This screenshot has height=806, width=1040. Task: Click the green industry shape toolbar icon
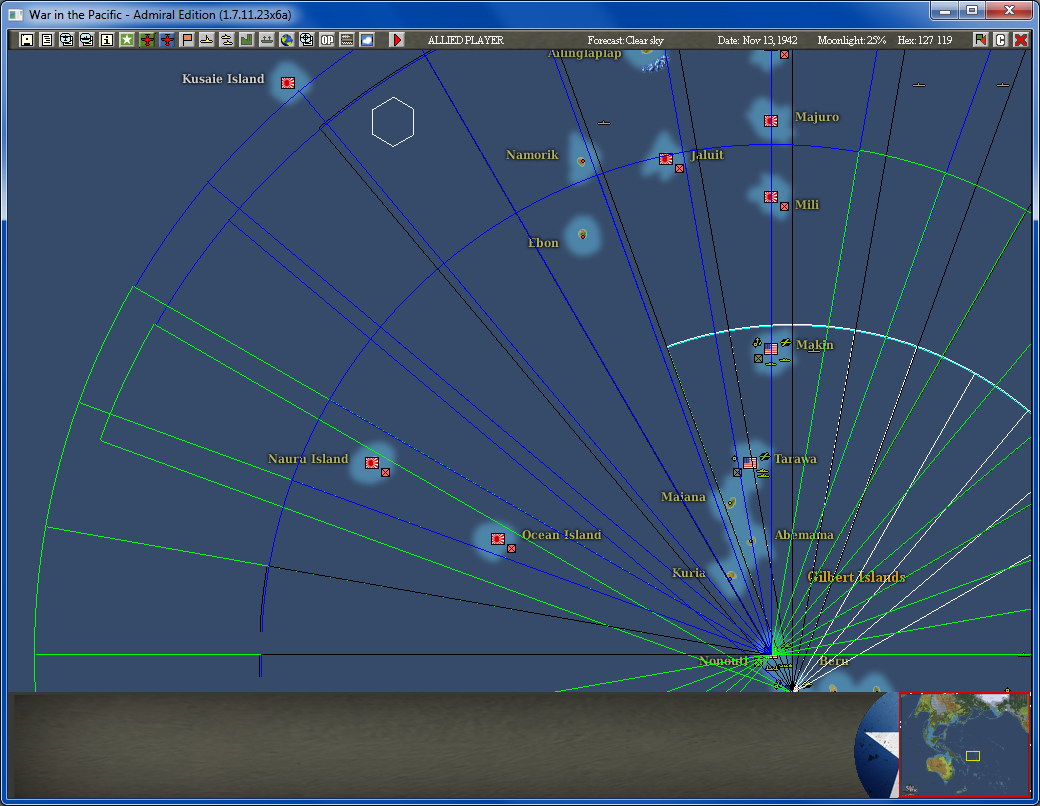point(247,40)
